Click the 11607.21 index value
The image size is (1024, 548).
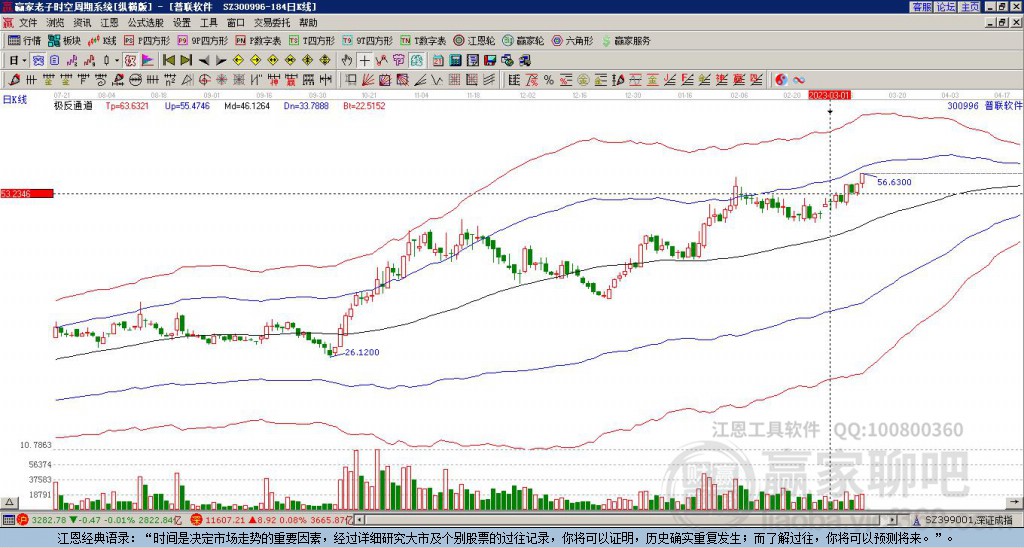(226, 520)
